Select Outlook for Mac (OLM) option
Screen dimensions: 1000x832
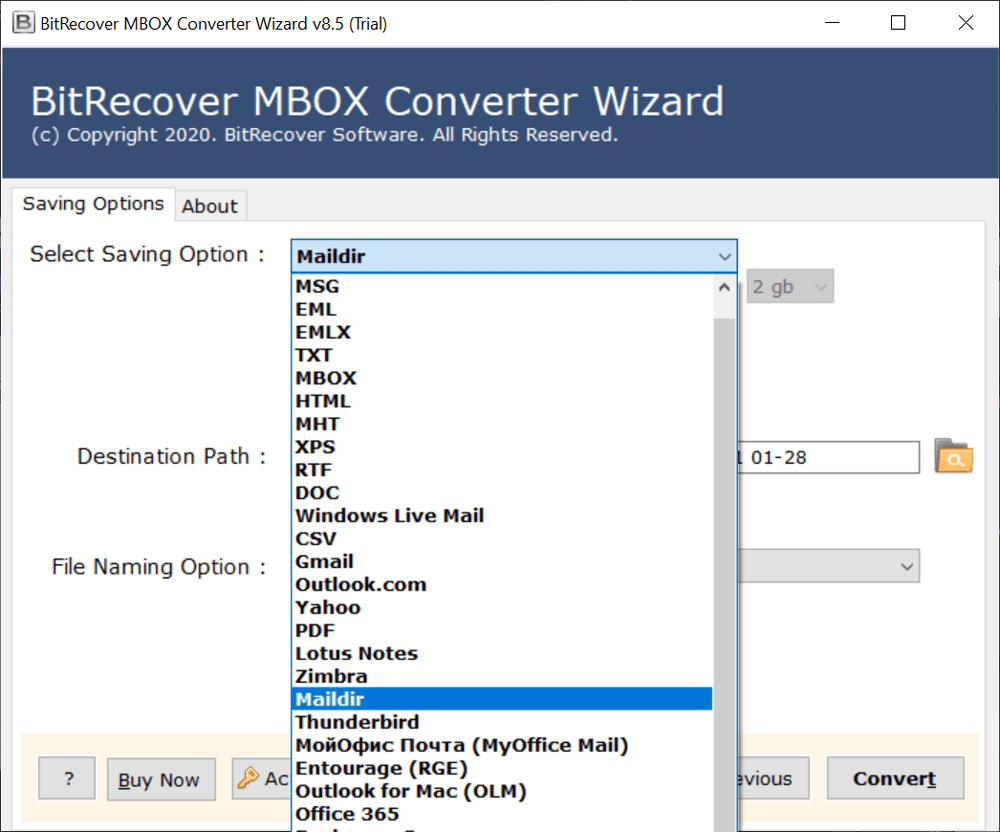[502, 791]
